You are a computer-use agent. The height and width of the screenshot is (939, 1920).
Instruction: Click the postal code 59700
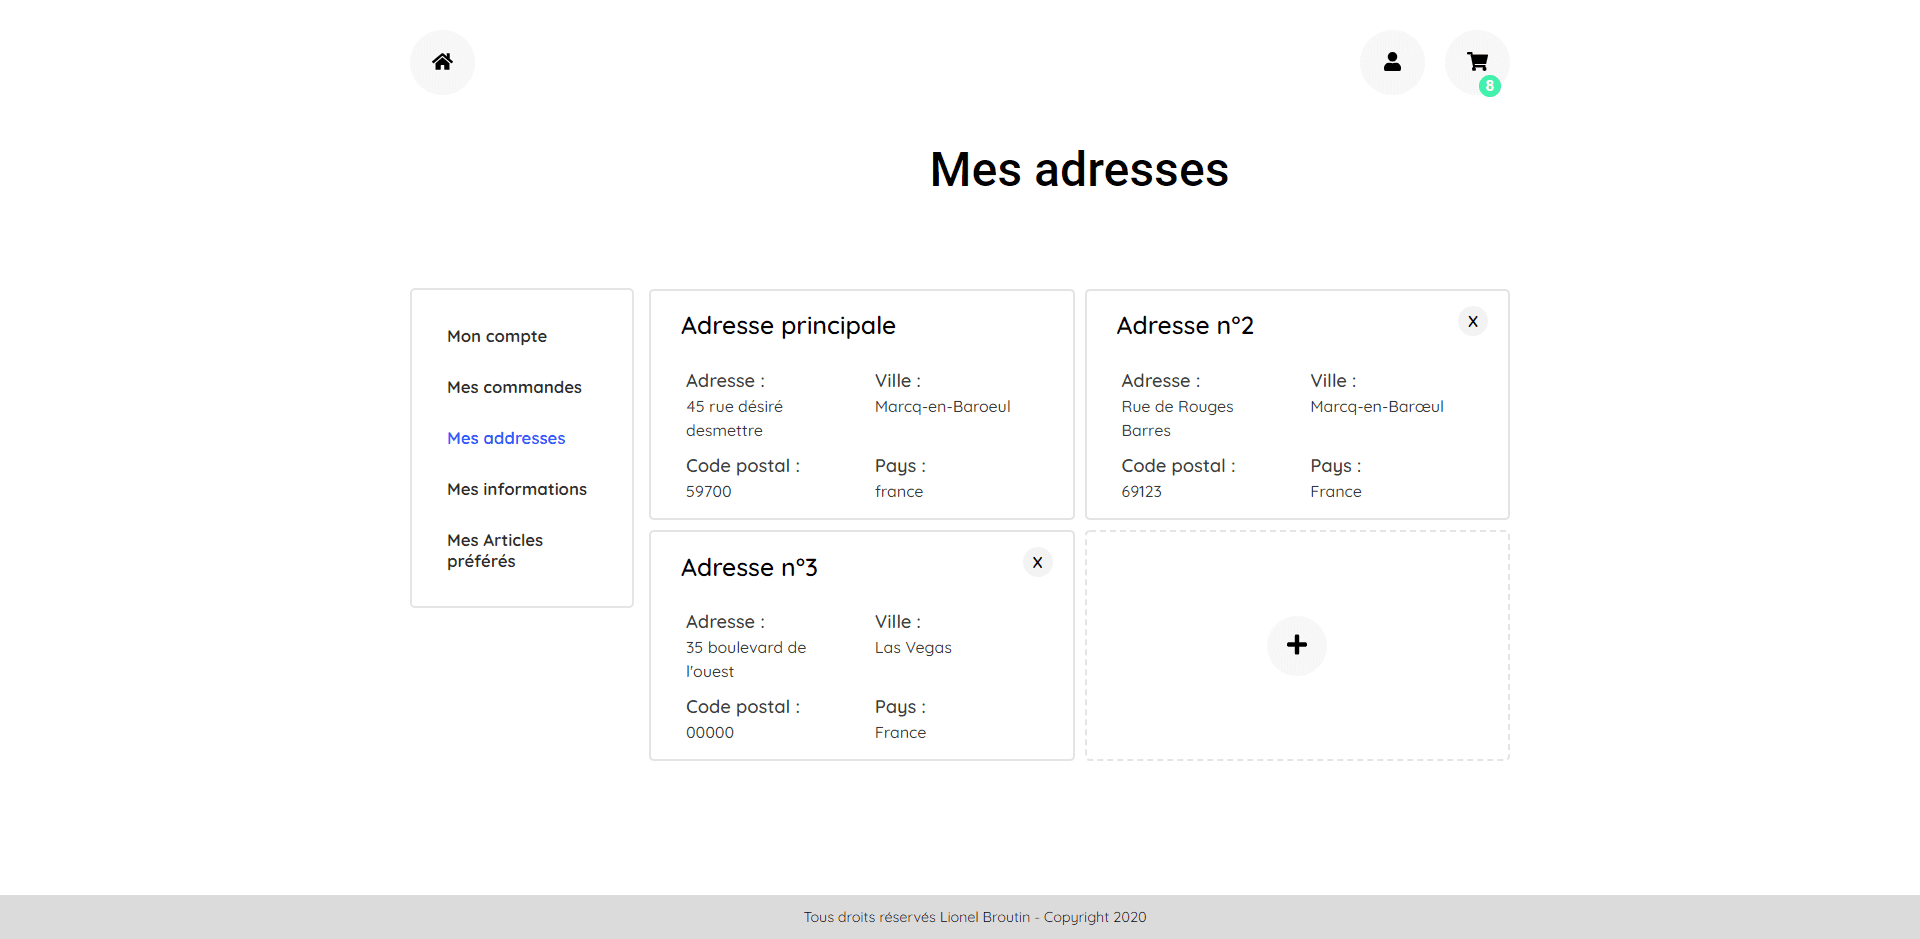click(x=709, y=492)
